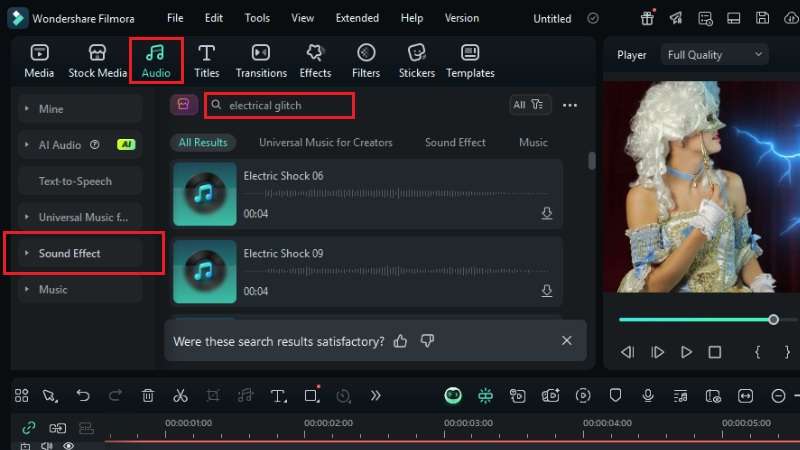
Task: Click the microphone voiceover record icon
Action: 648,395
